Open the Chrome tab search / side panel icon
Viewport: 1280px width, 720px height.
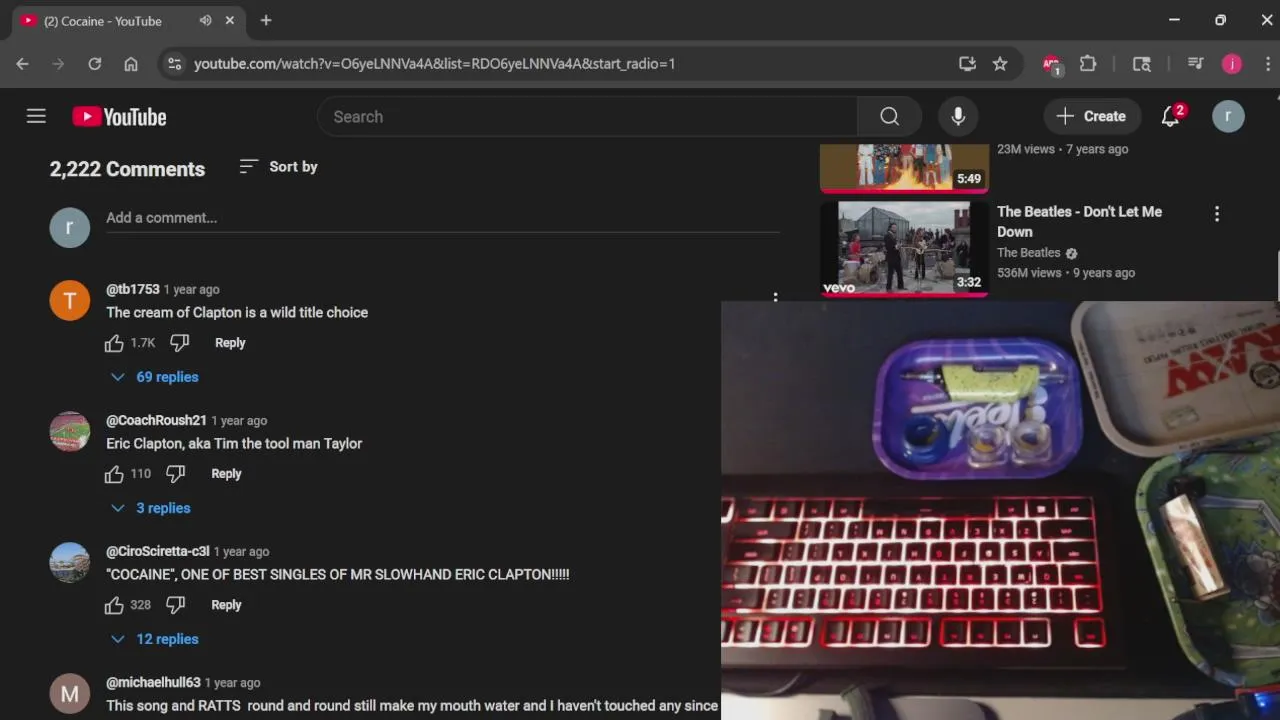[x=1141, y=63]
